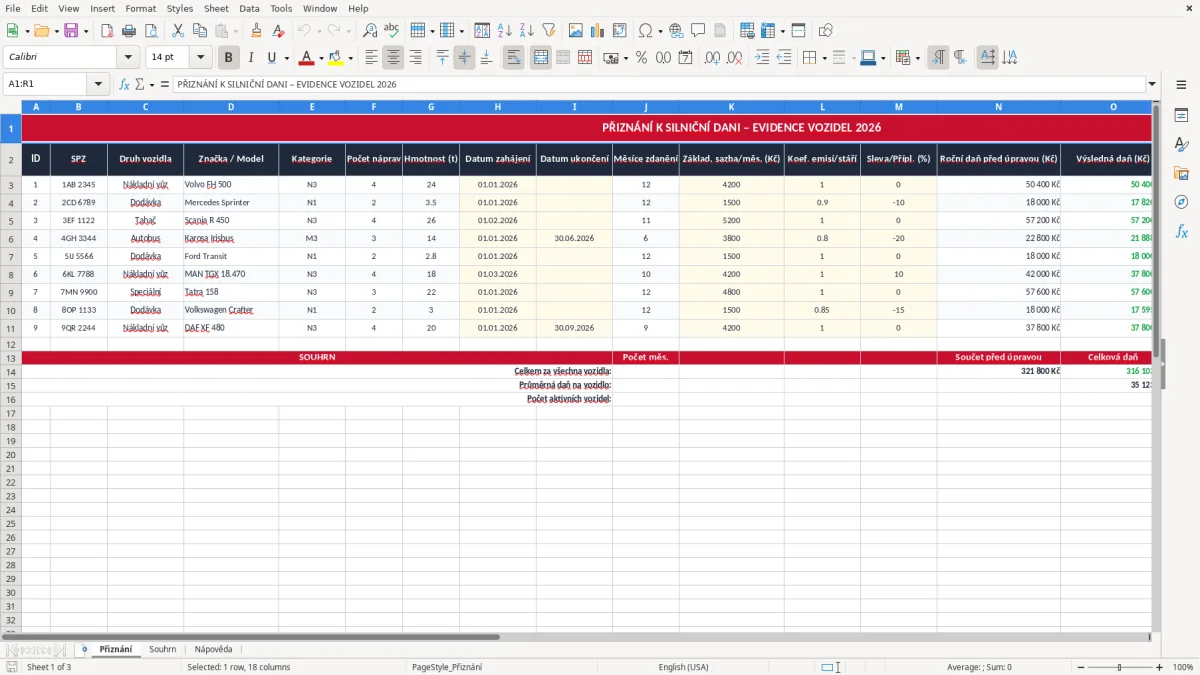Toggle Wrap Text option
1200x675 pixels.
pos(513,58)
